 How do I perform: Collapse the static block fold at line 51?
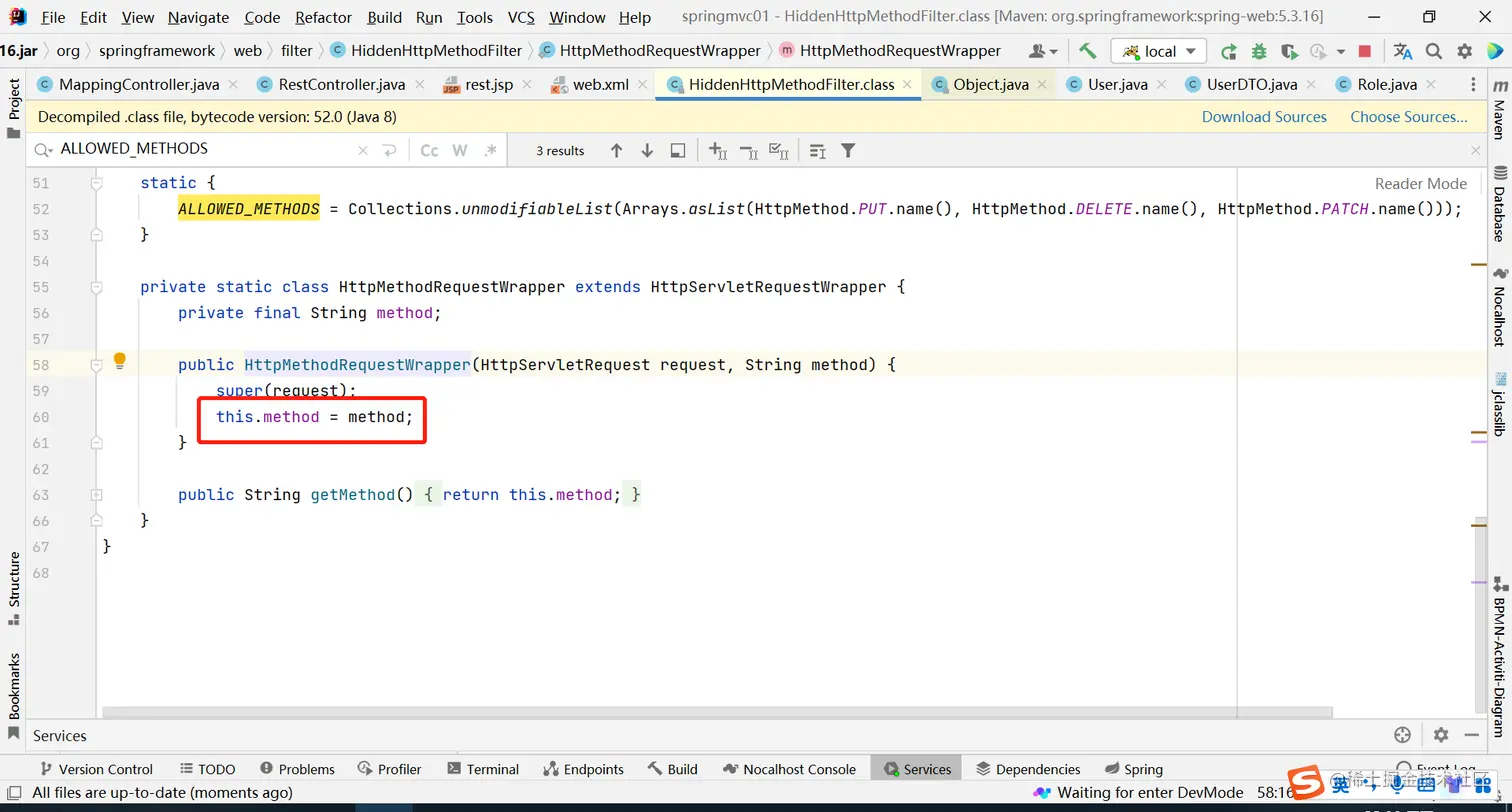(x=97, y=183)
